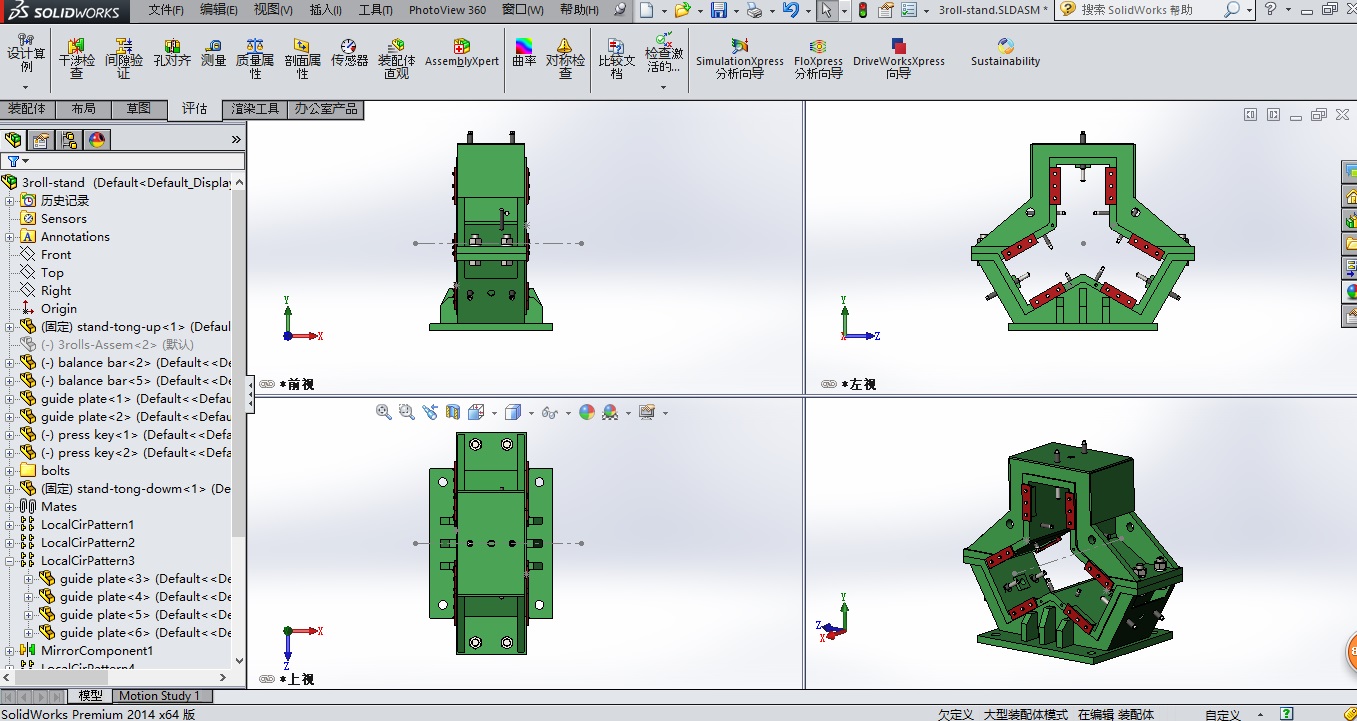Screen dimensions: 1357x721
Task: Start DriveWorksXpress wizard
Action: [x=899, y=59]
